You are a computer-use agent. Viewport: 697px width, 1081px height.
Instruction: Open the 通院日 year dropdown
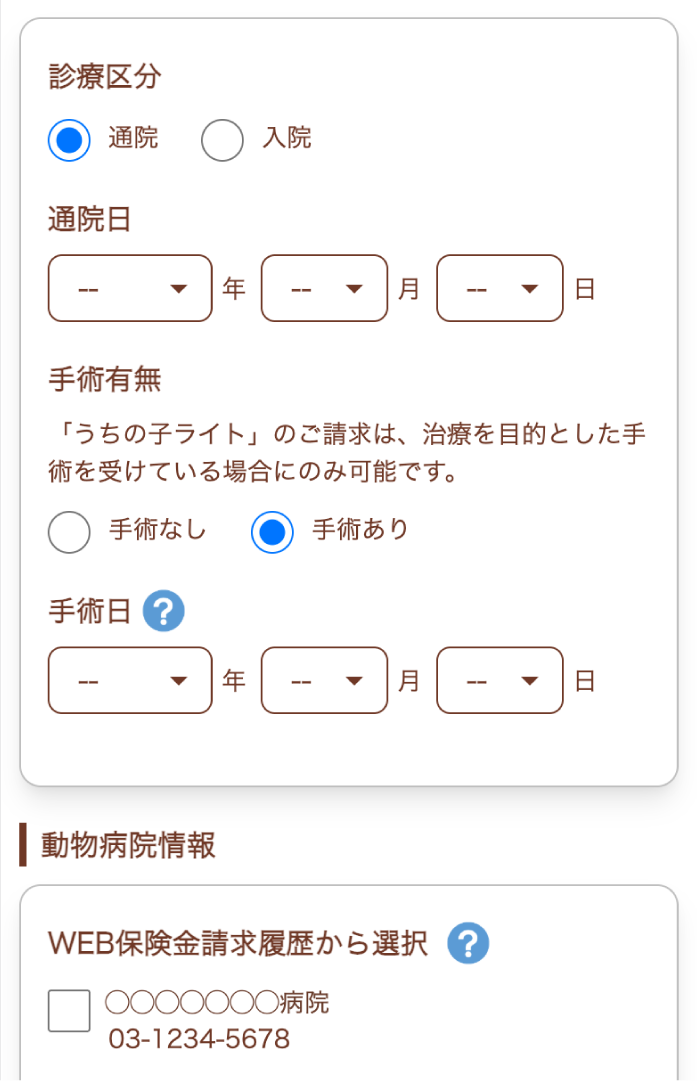pos(129,288)
